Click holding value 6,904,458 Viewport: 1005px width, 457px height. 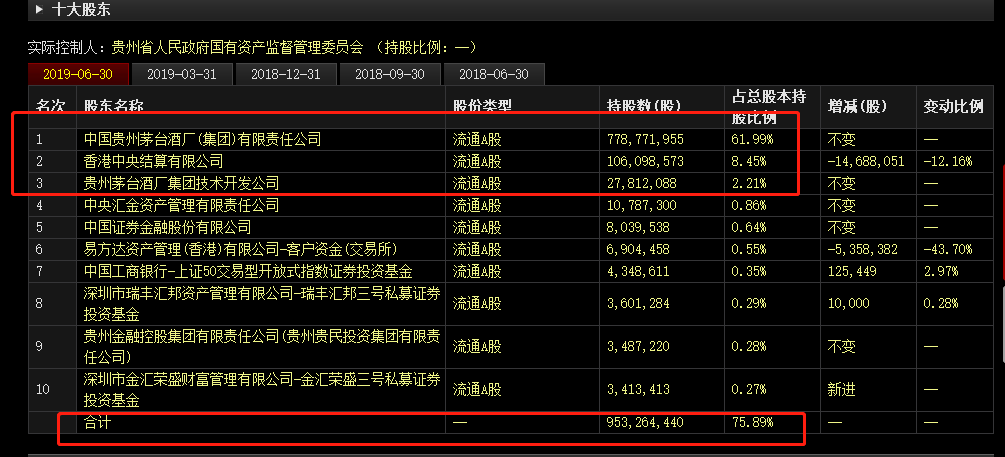point(638,249)
